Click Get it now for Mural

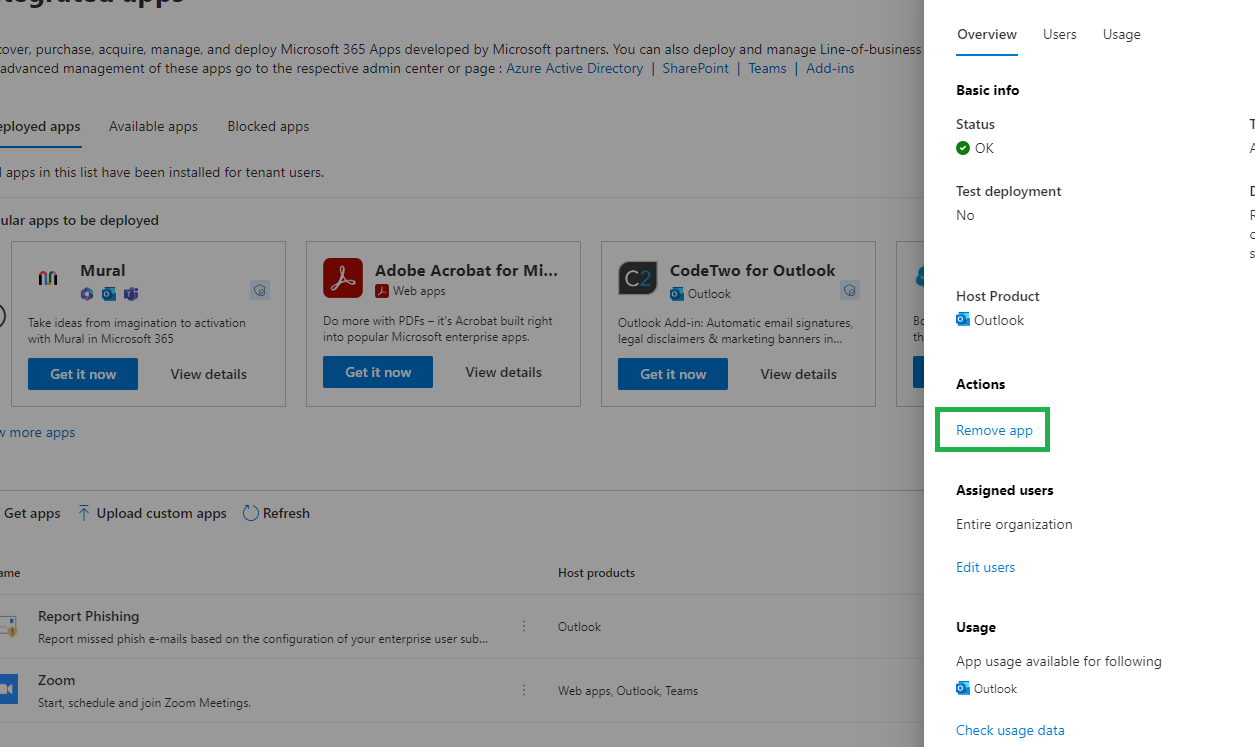(82, 373)
